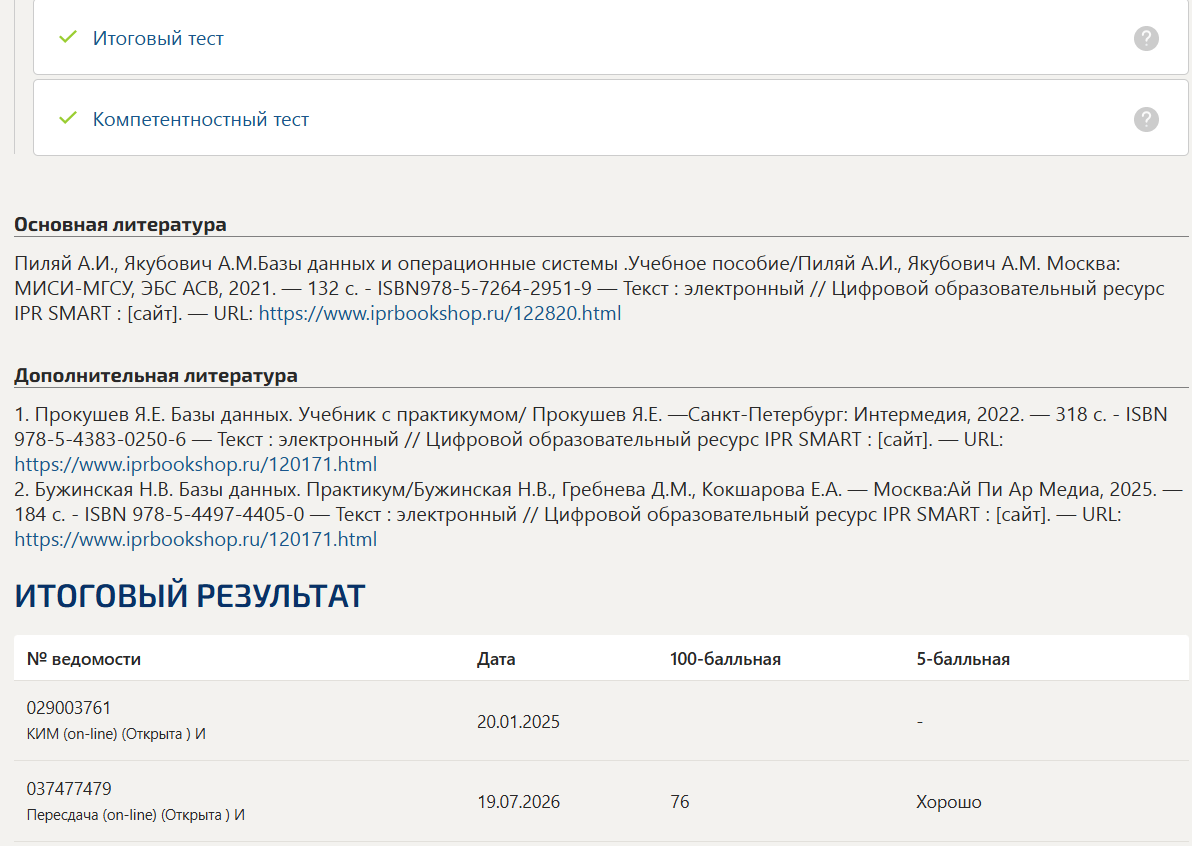Click 5-балльная column header
The image size is (1192, 846).
click(962, 659)
